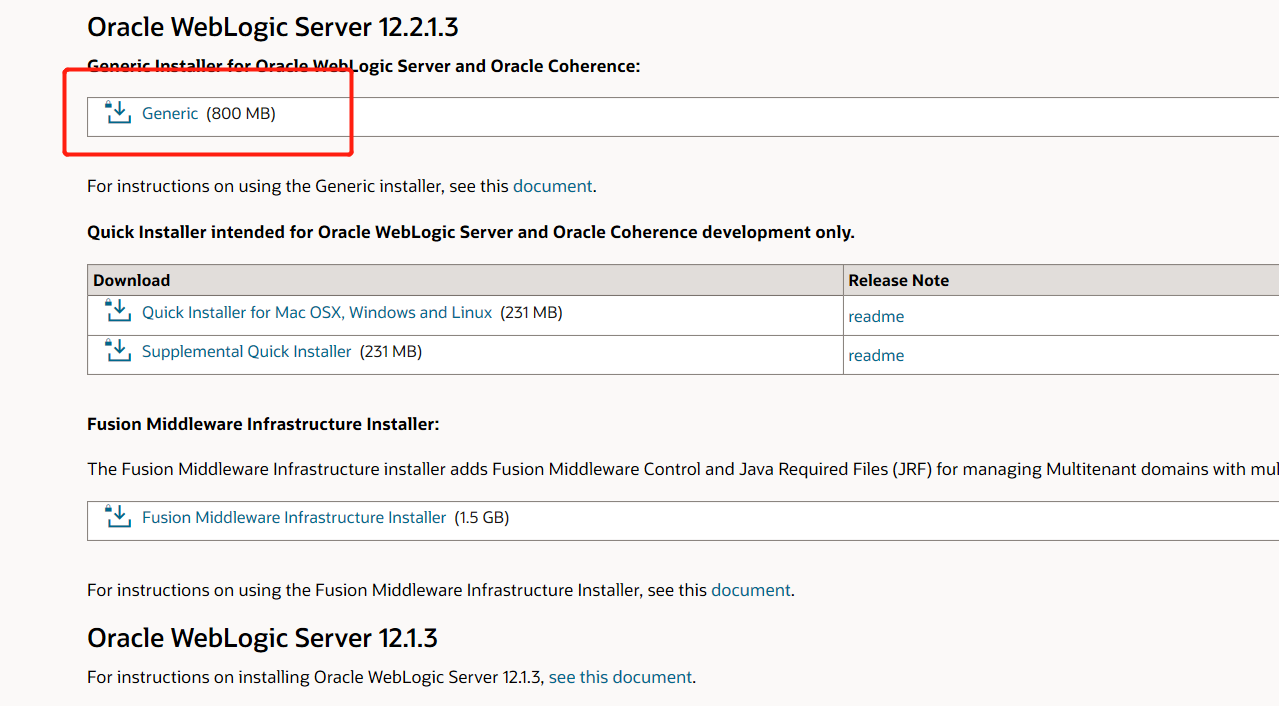The width and height of the screenshot is (1279, 706).
Task: Open the document link for Generic installer instructions
Action: click(553, 186)
